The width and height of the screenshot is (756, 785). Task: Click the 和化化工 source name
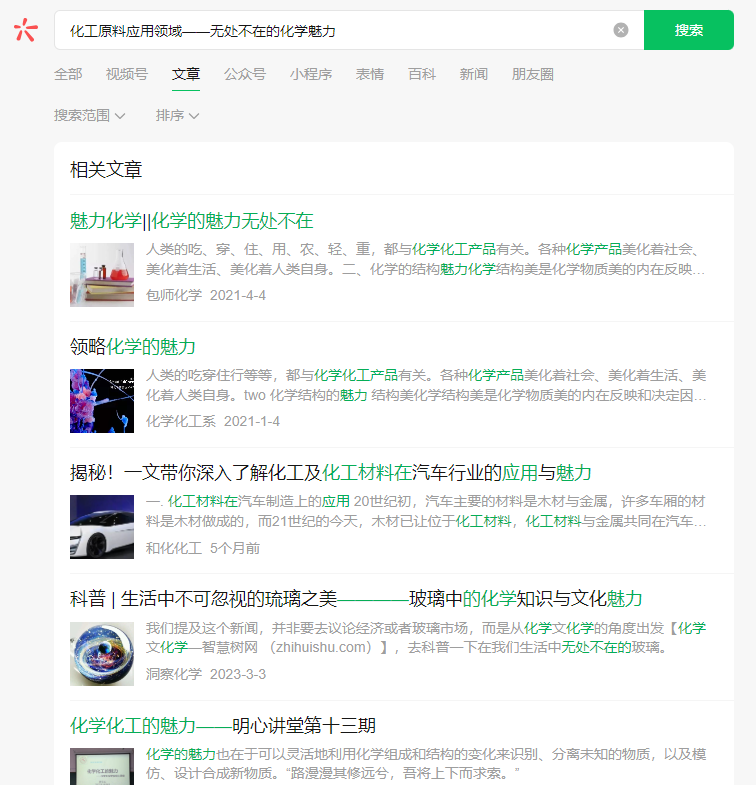coord(174,548)
